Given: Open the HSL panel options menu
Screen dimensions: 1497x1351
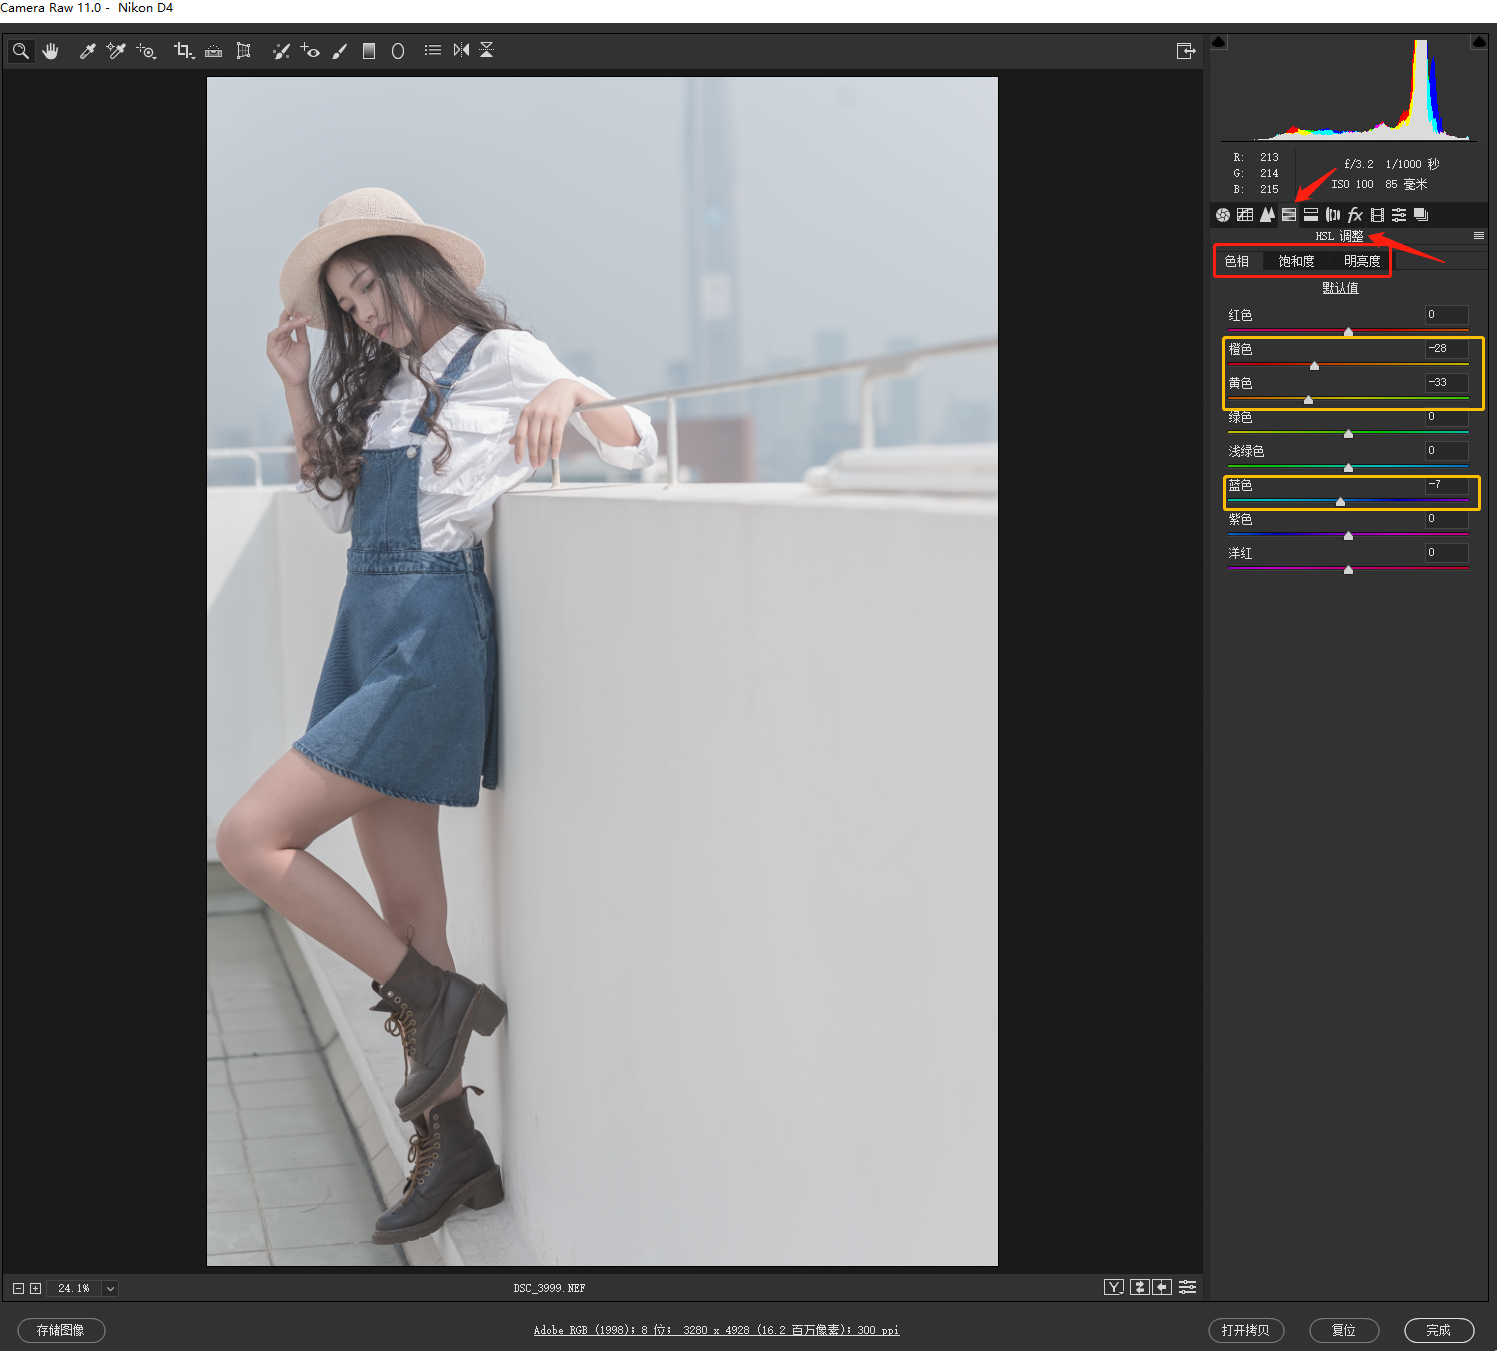Looking at the screenshot, I should point(1479,236).
